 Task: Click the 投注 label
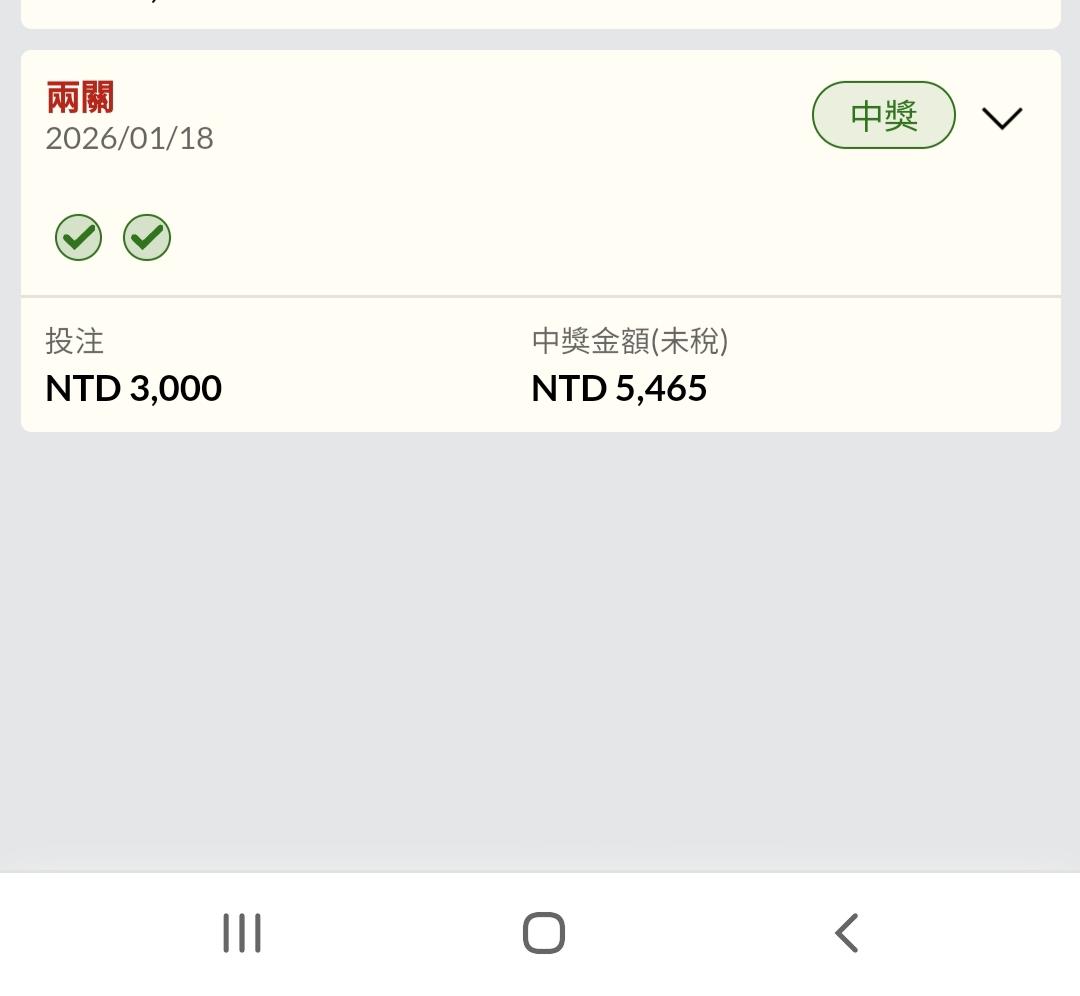pos(75,342)
